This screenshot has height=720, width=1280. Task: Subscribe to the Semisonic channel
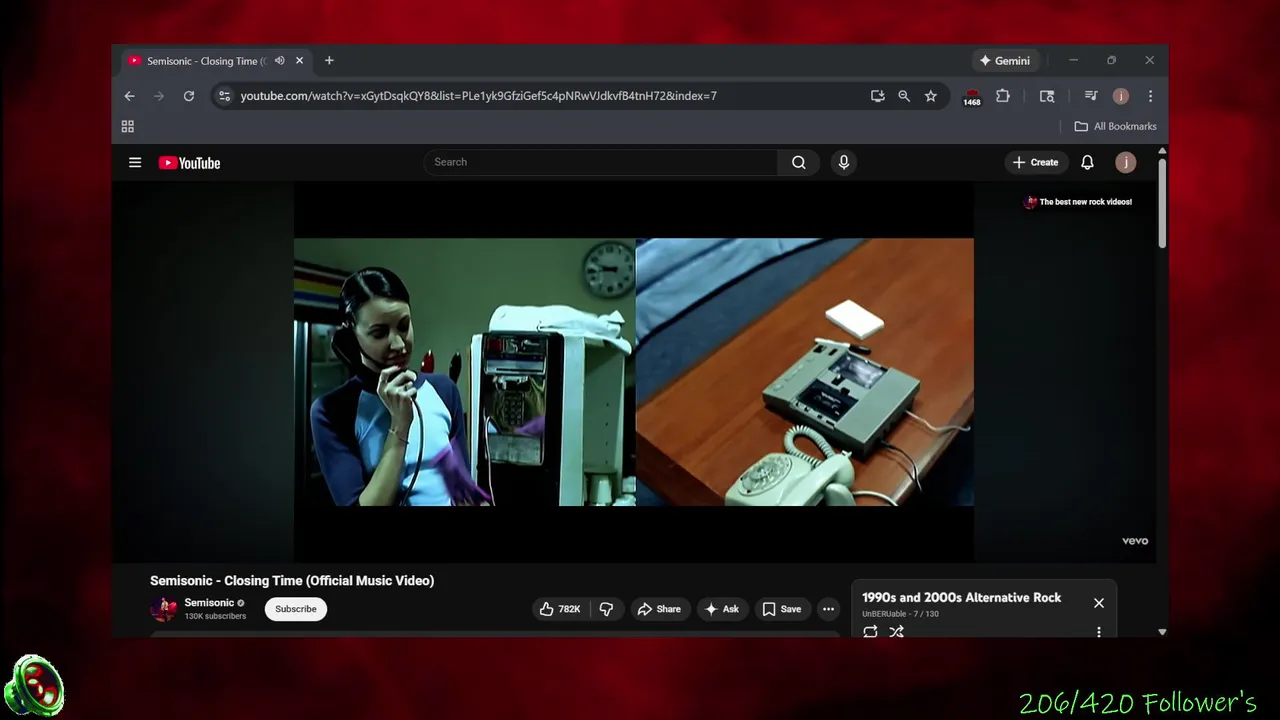pos(296,609)
